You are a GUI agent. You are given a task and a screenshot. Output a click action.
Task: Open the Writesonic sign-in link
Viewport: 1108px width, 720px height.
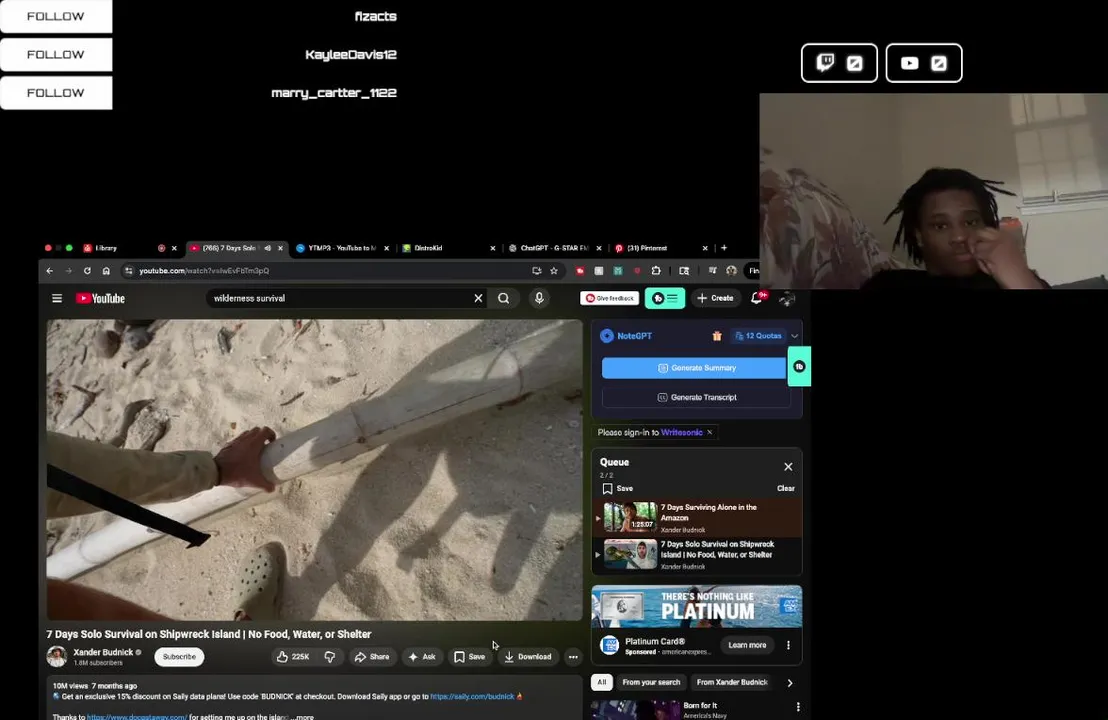tap(682, 432)
